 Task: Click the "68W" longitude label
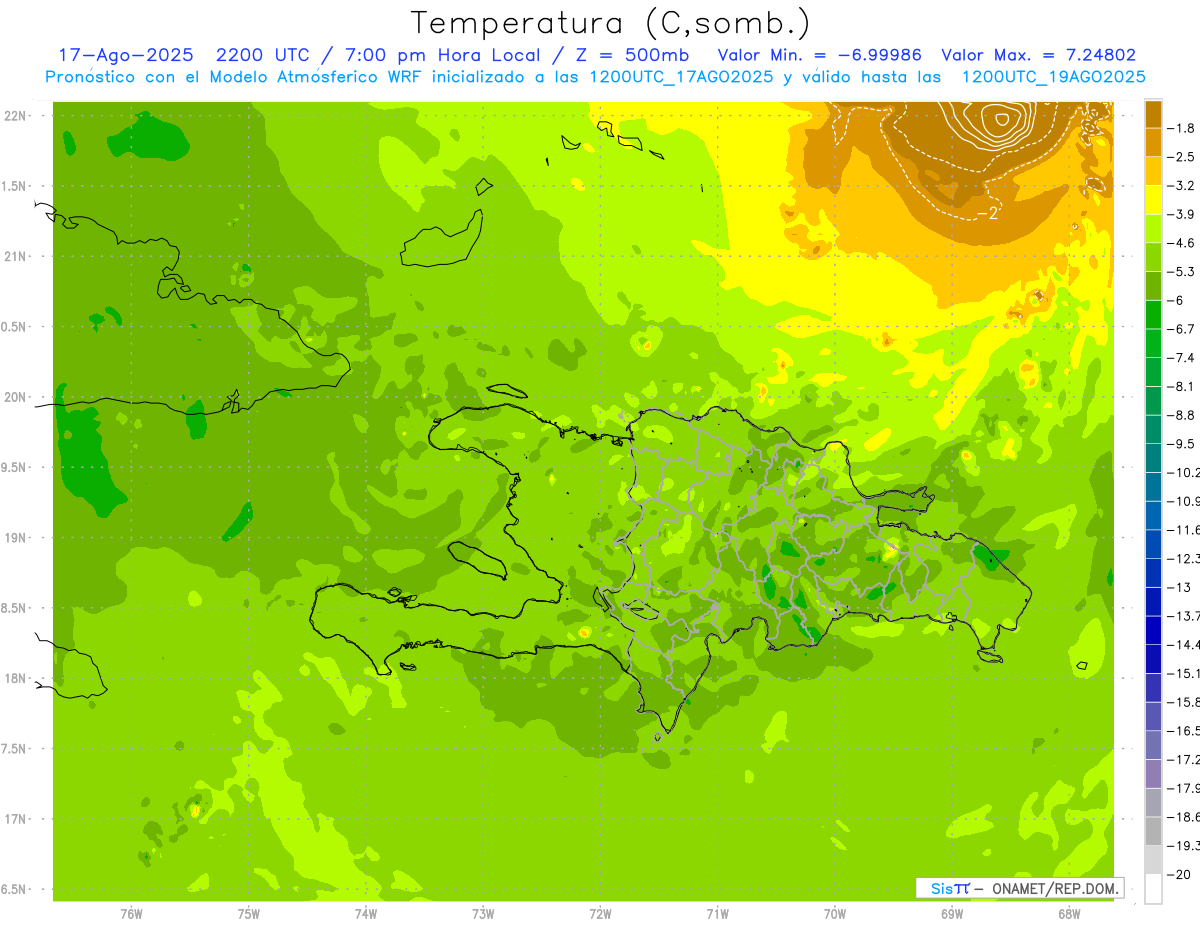click(1069, 914)
